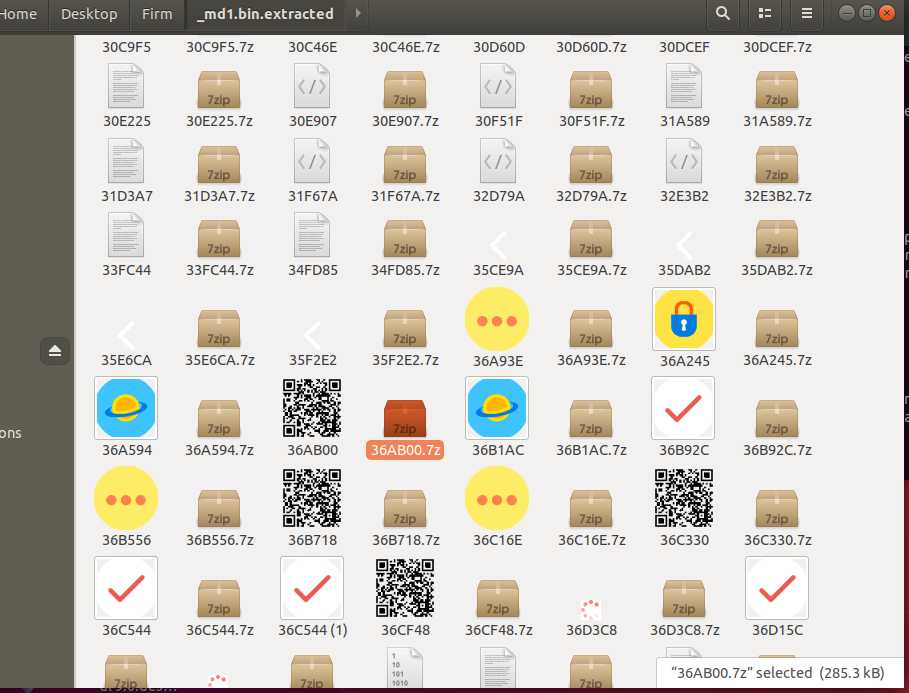
Task: Select the highlighted 36AB00.7z archive
Action: (x=405, y=419)
